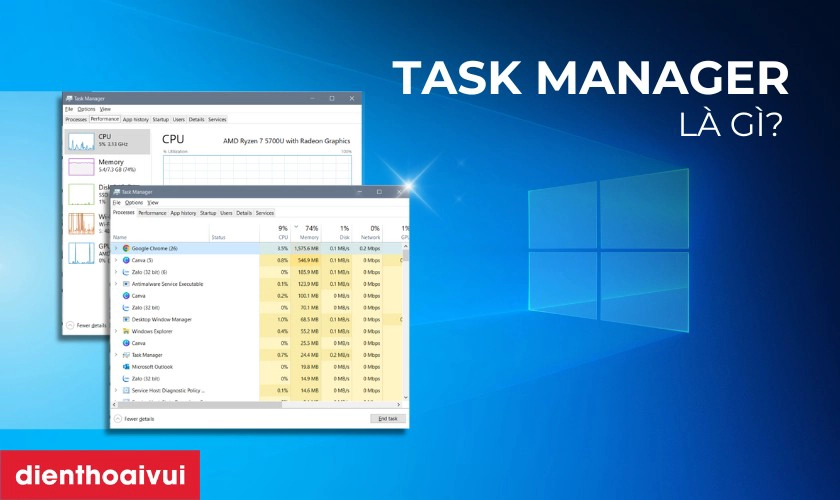The image size is (840, 500).
Task: Click the Microsoft Outlook icon
Action: (x=126, y=367)
